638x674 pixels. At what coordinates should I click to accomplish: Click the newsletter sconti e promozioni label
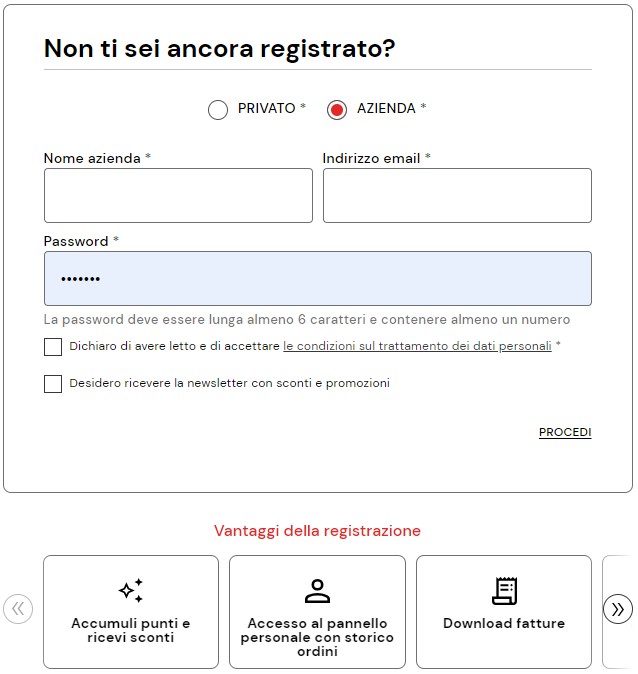point(230,383)
